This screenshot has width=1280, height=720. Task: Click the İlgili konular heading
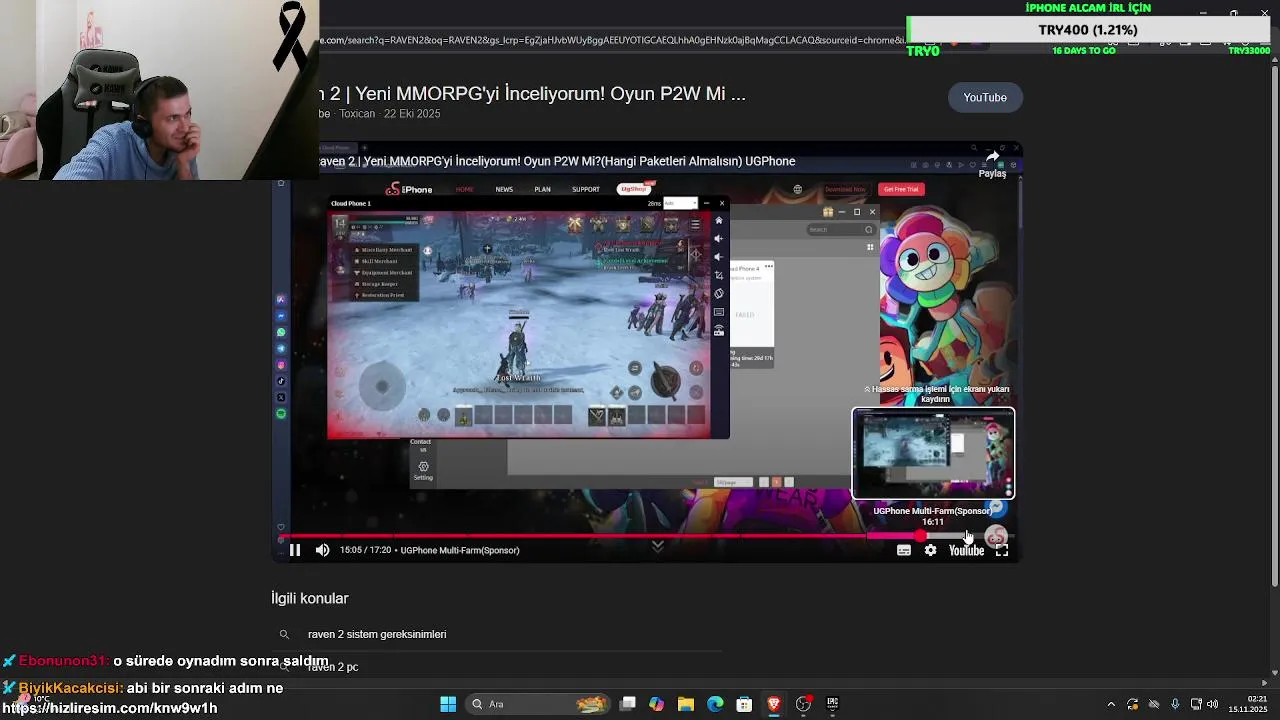point(310,598)
